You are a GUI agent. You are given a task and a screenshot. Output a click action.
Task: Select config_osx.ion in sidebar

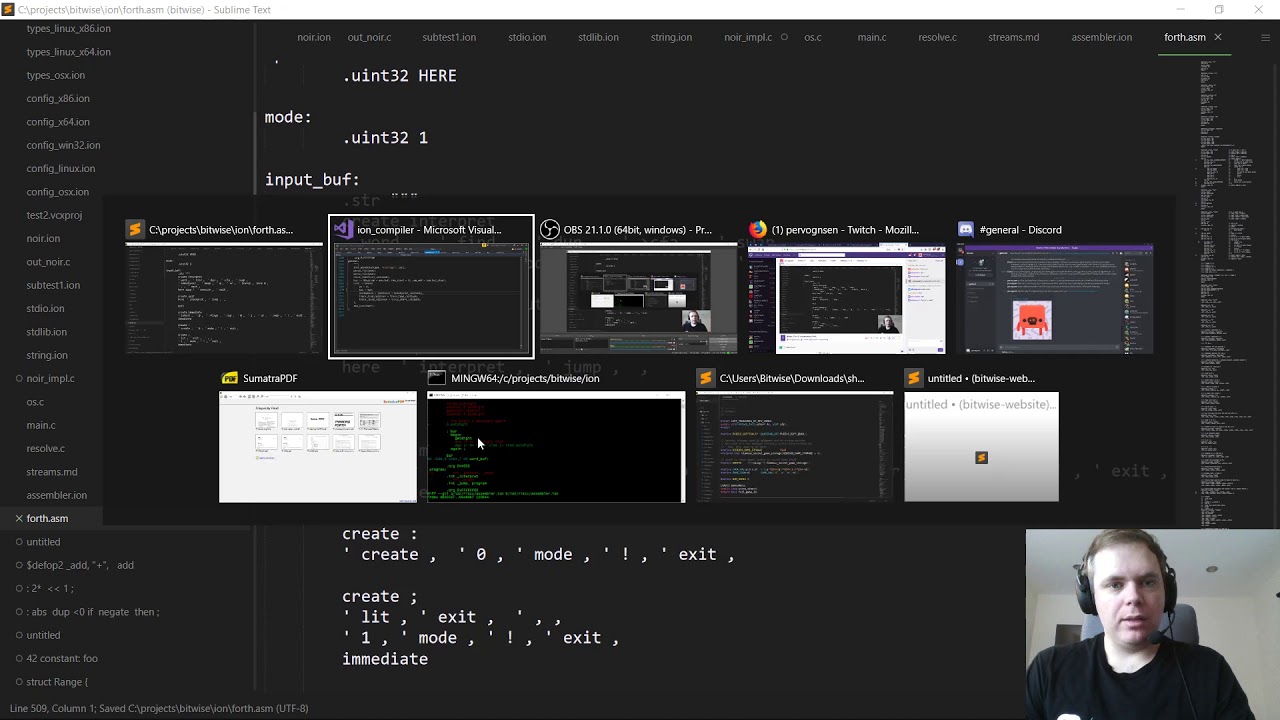(57, 192)
